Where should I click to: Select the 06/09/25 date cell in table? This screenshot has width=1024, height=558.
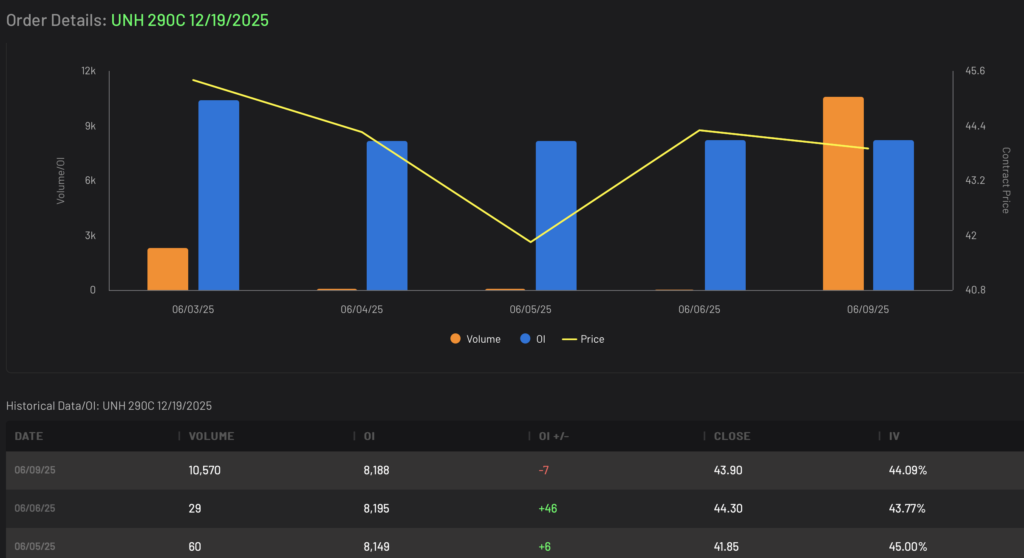pyautogui.click(x=35, y=470)
